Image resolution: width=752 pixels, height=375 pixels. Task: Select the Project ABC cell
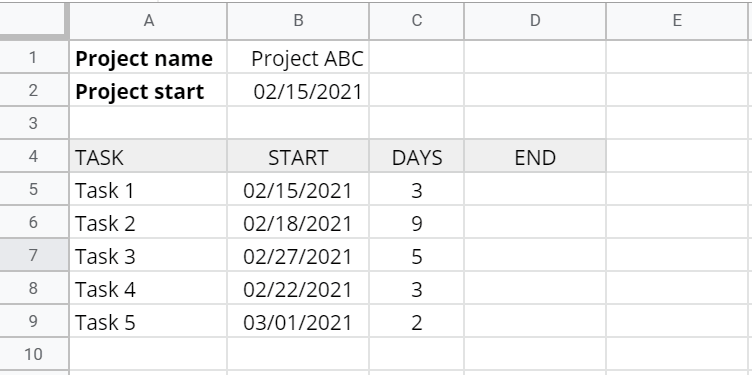[298, 57]
